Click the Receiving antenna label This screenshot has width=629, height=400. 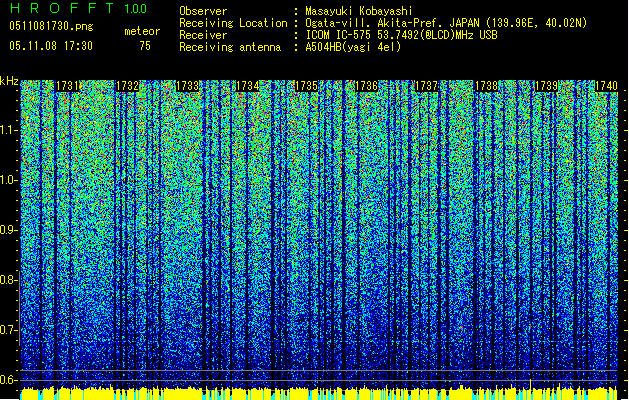(230, 47)
